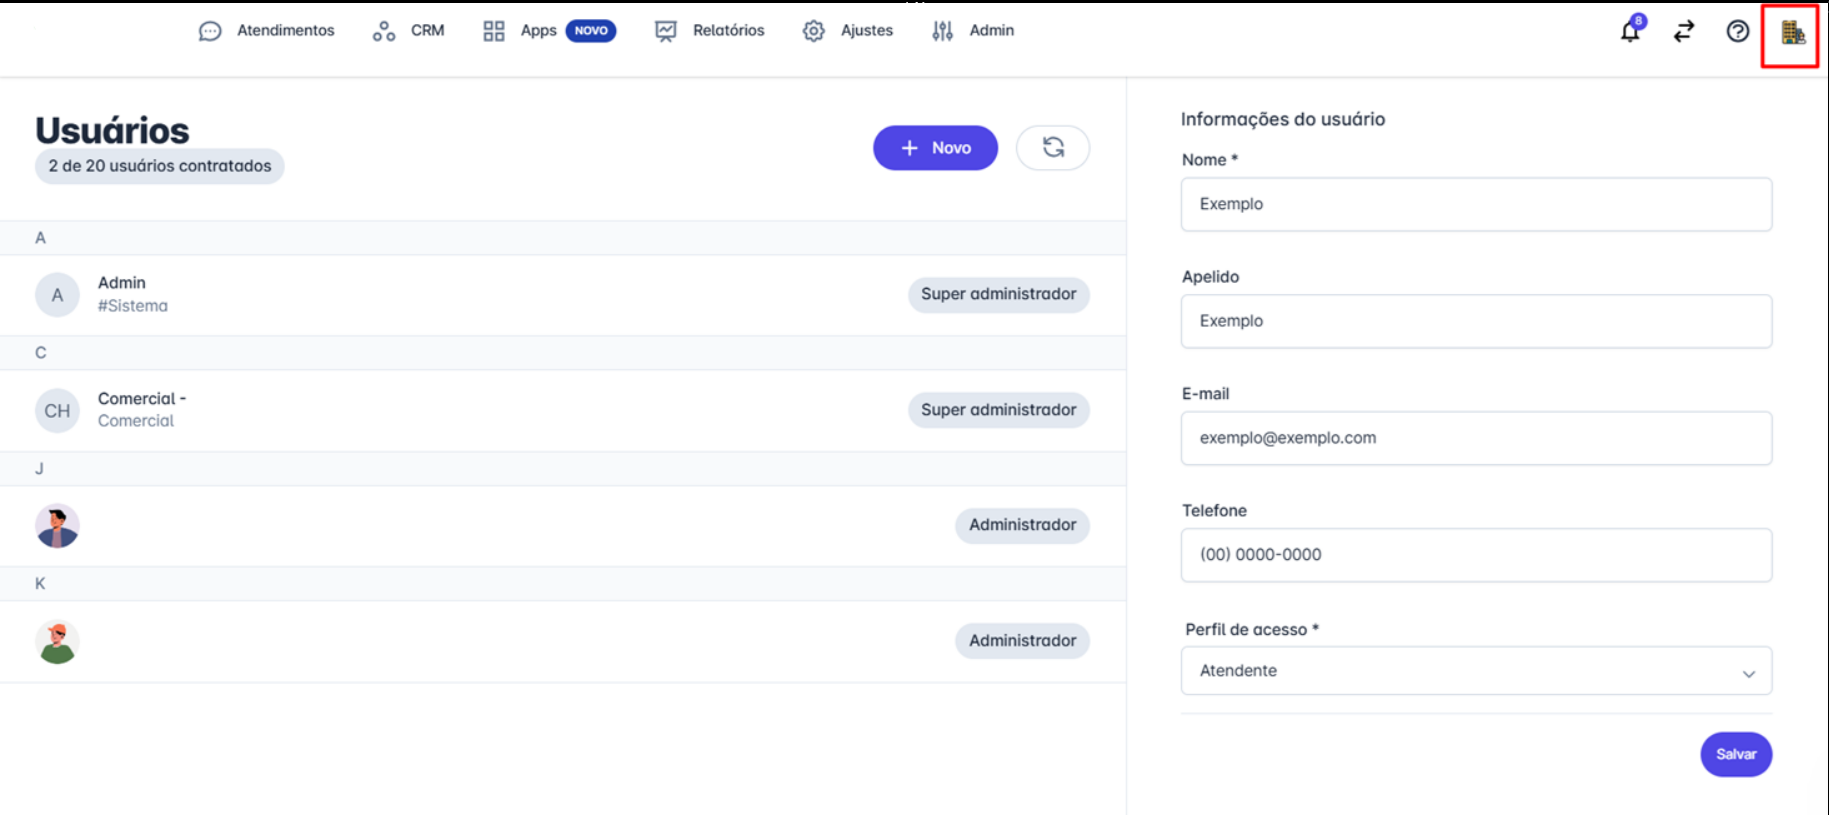The image size is (1829, 815).
Task: Open the Atendimentos menu
Action: (267, 31)
